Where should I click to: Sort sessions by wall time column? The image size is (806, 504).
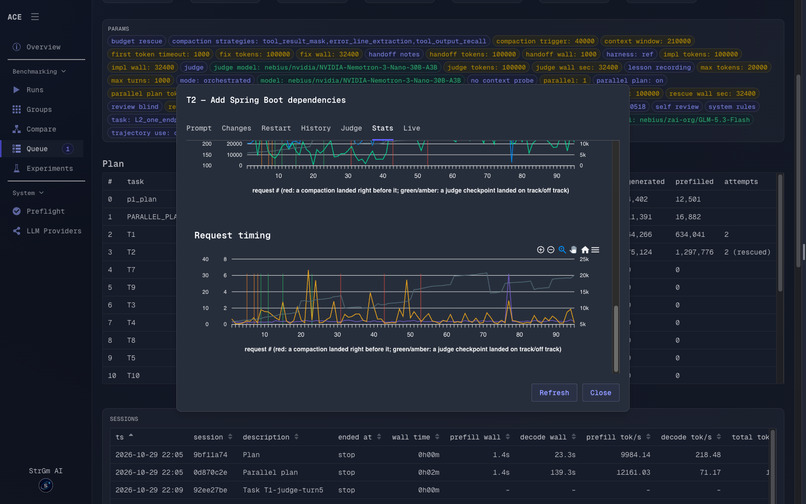415,437
